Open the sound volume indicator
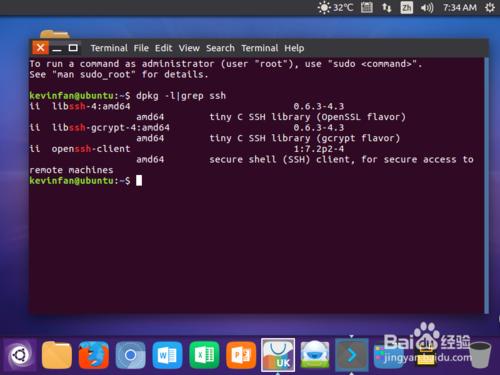This screenshot has width=500, height=375. coord(427,7)
